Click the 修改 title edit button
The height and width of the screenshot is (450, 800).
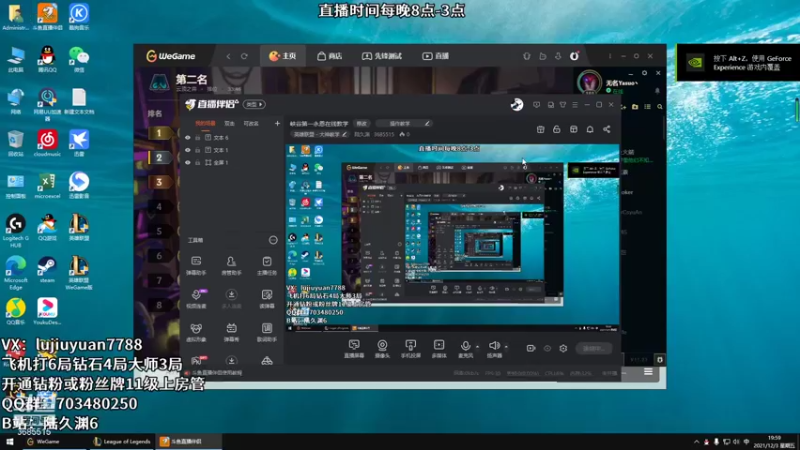click(362, 123)
